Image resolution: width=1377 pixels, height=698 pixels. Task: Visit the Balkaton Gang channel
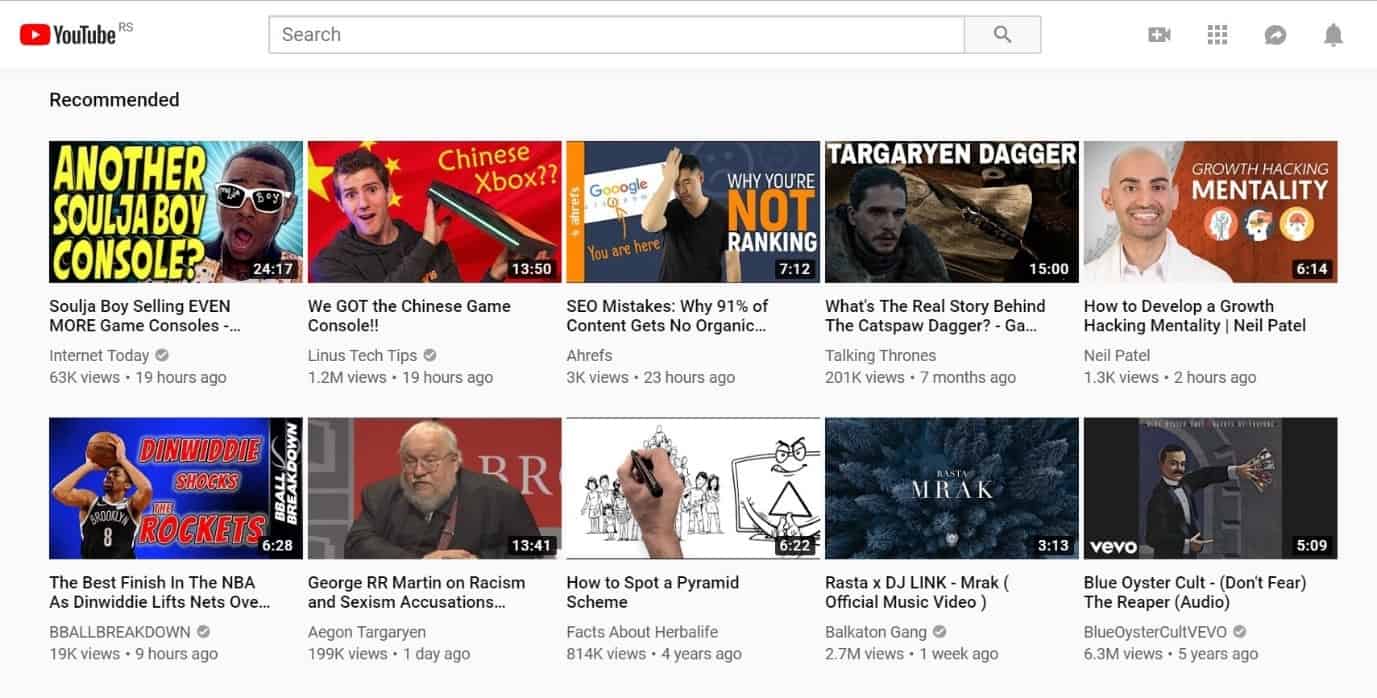(876, 631)
